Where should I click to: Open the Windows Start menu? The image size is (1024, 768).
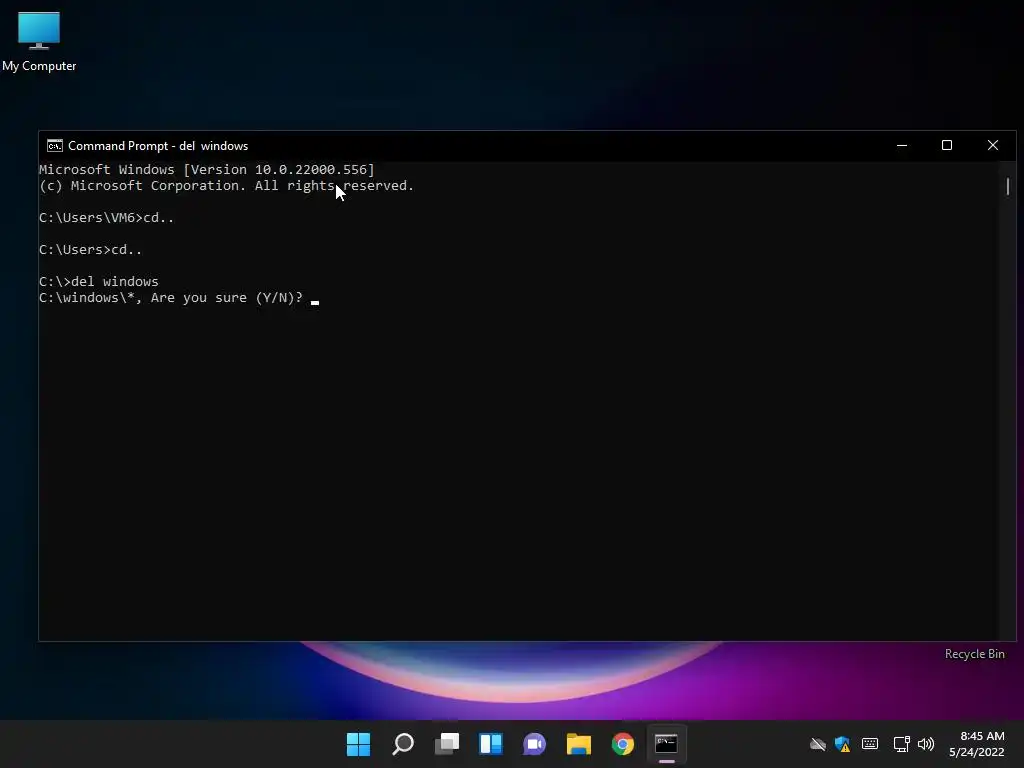(358, 744)
